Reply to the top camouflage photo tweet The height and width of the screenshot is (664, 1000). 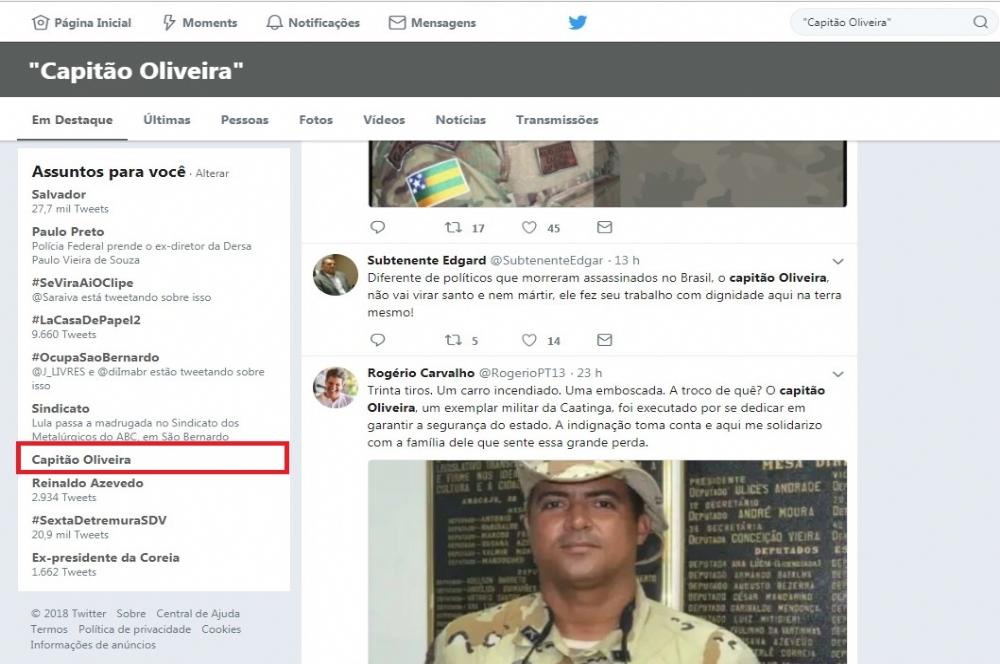click(x=377, y=228)
